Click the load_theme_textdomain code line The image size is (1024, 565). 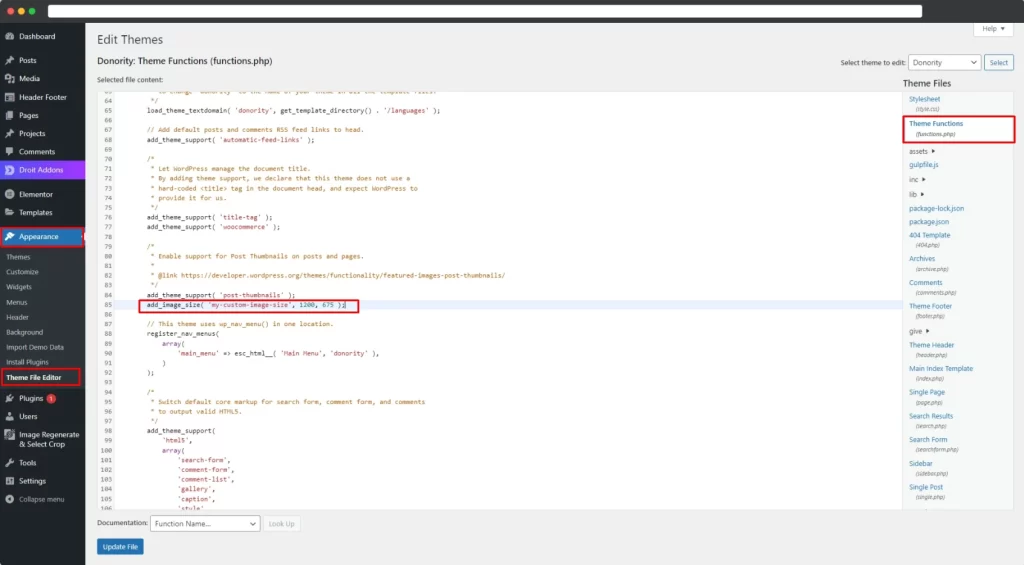[x=293, y=111]
